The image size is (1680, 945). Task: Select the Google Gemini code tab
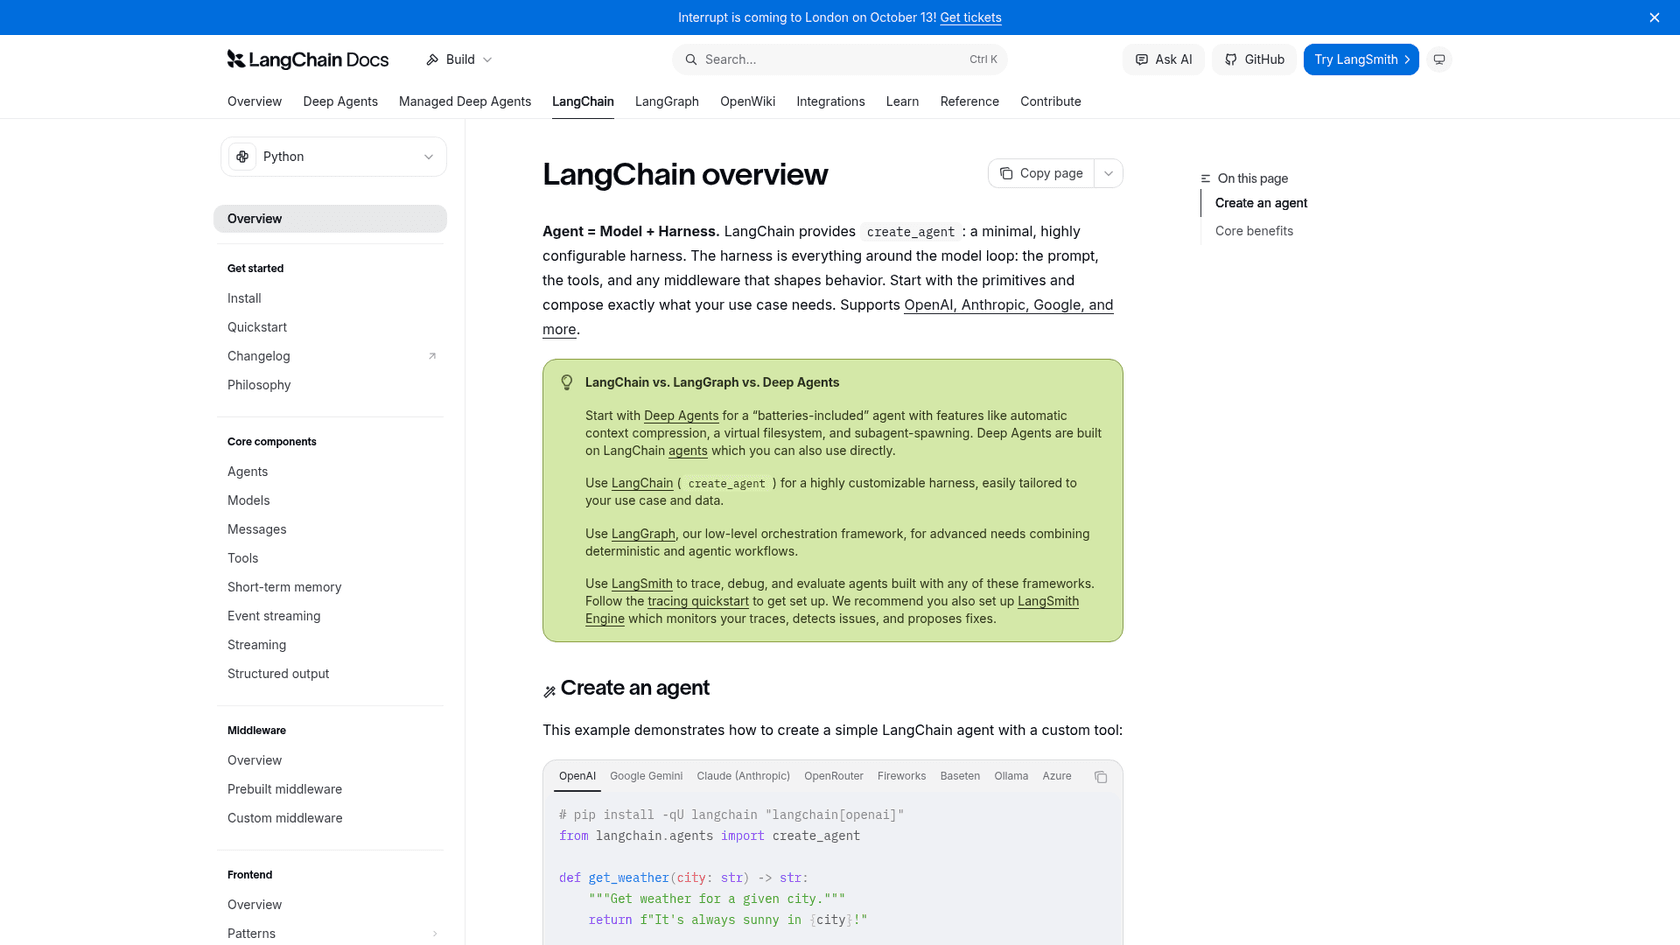[x=646, y=776]
